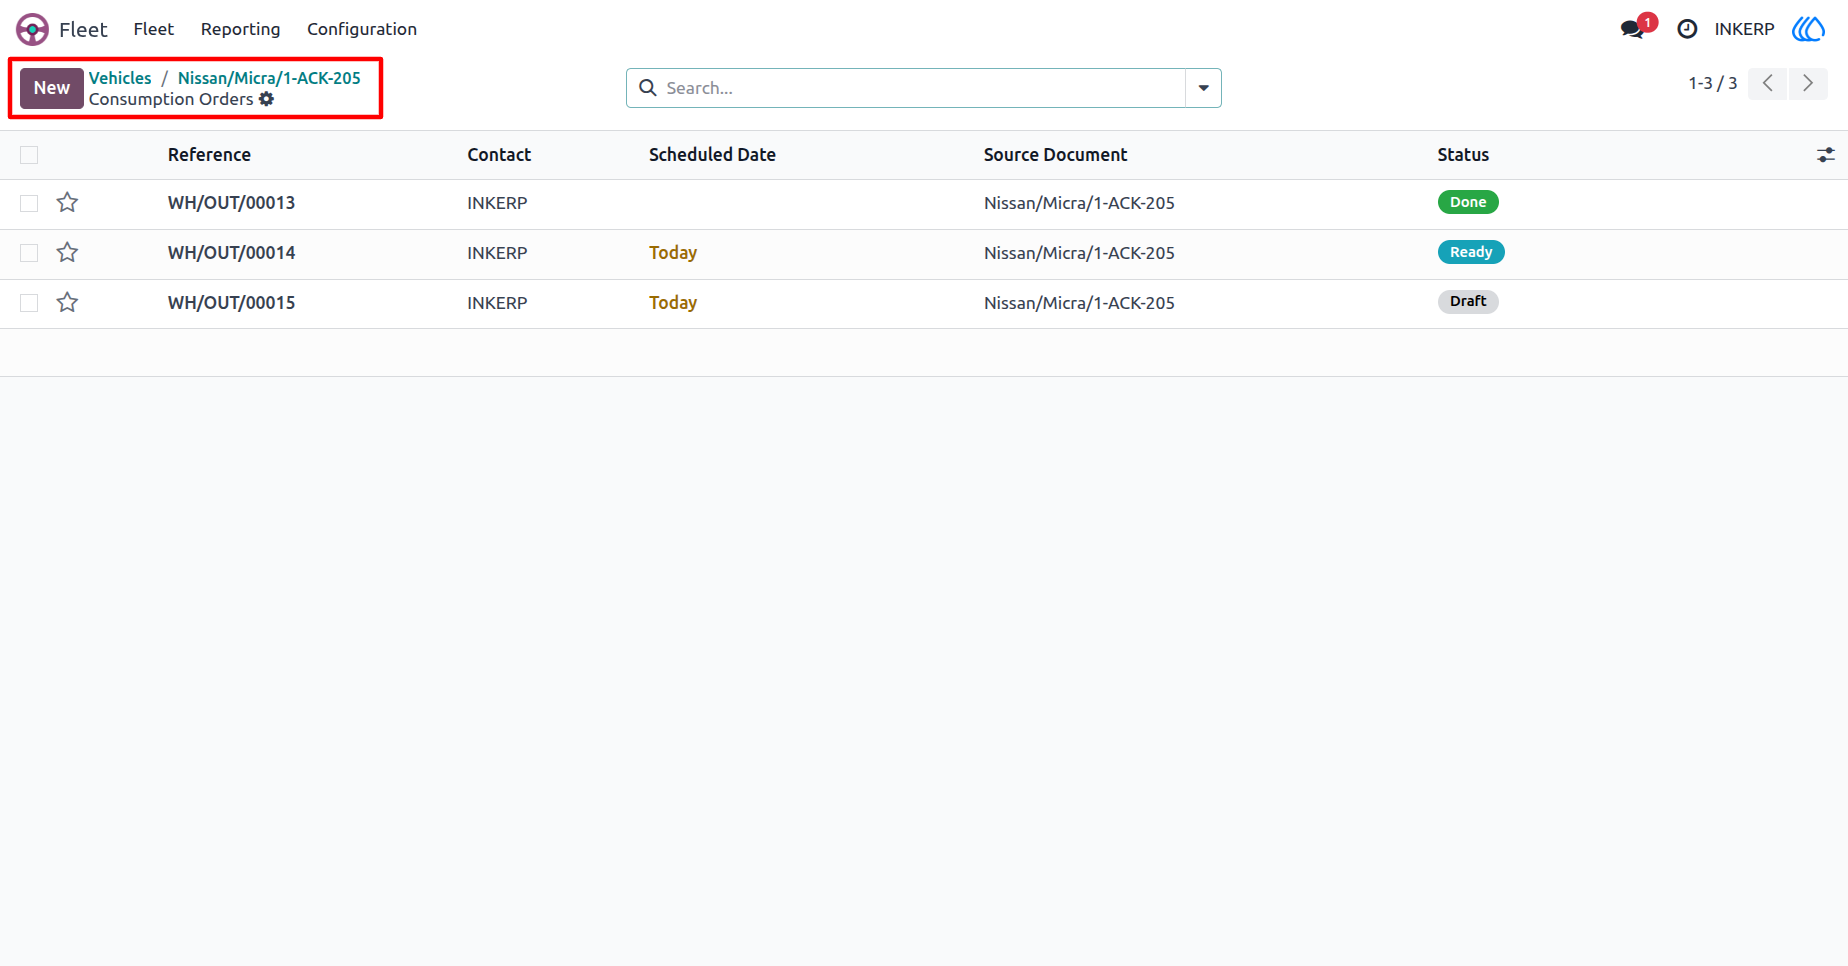Open order WH/OUT/00013
Screen dimensions: 1848x966
[x=231, y=203]
